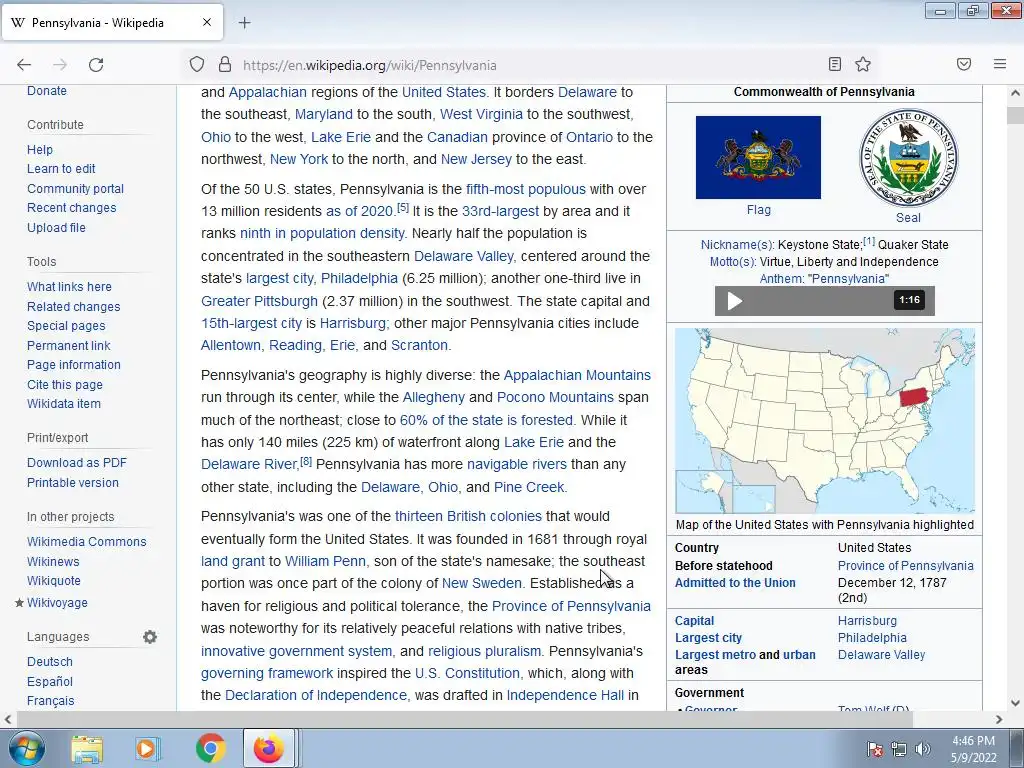Close the Pennsylvania Wikipedia tab
The image size is (1024, 768).
pos(206,22)
